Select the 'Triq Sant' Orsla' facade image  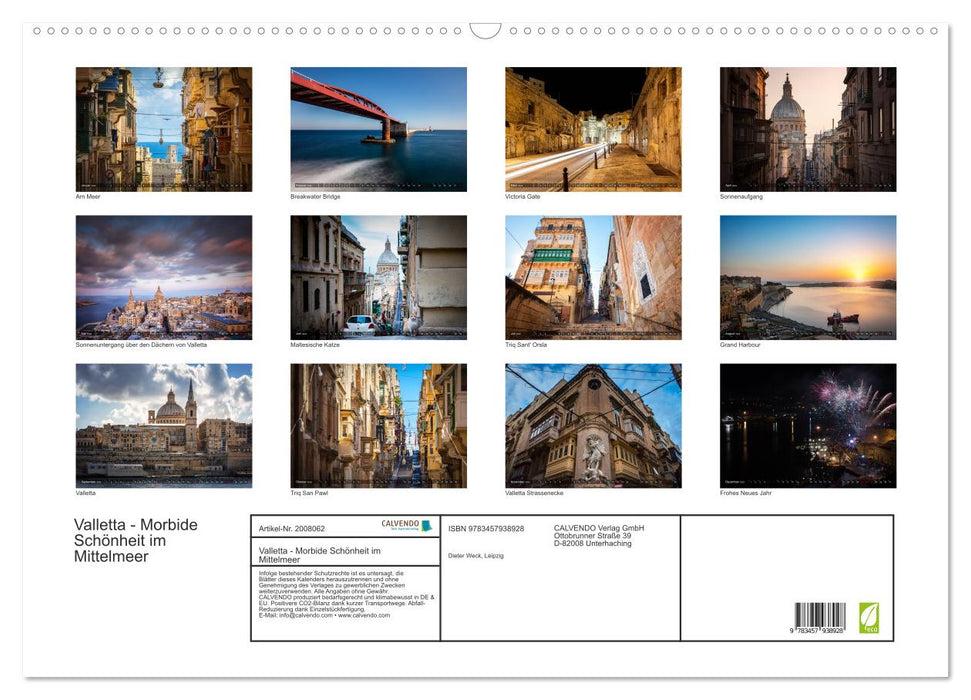point(592,277)
